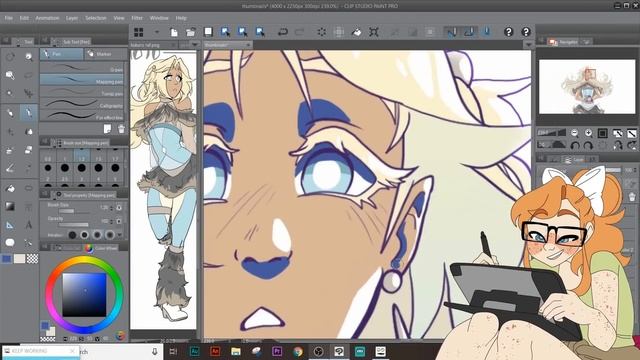640x360 pixels.
Task: Select third anti-aliasing option circle
Action: (x=97, y=235)
